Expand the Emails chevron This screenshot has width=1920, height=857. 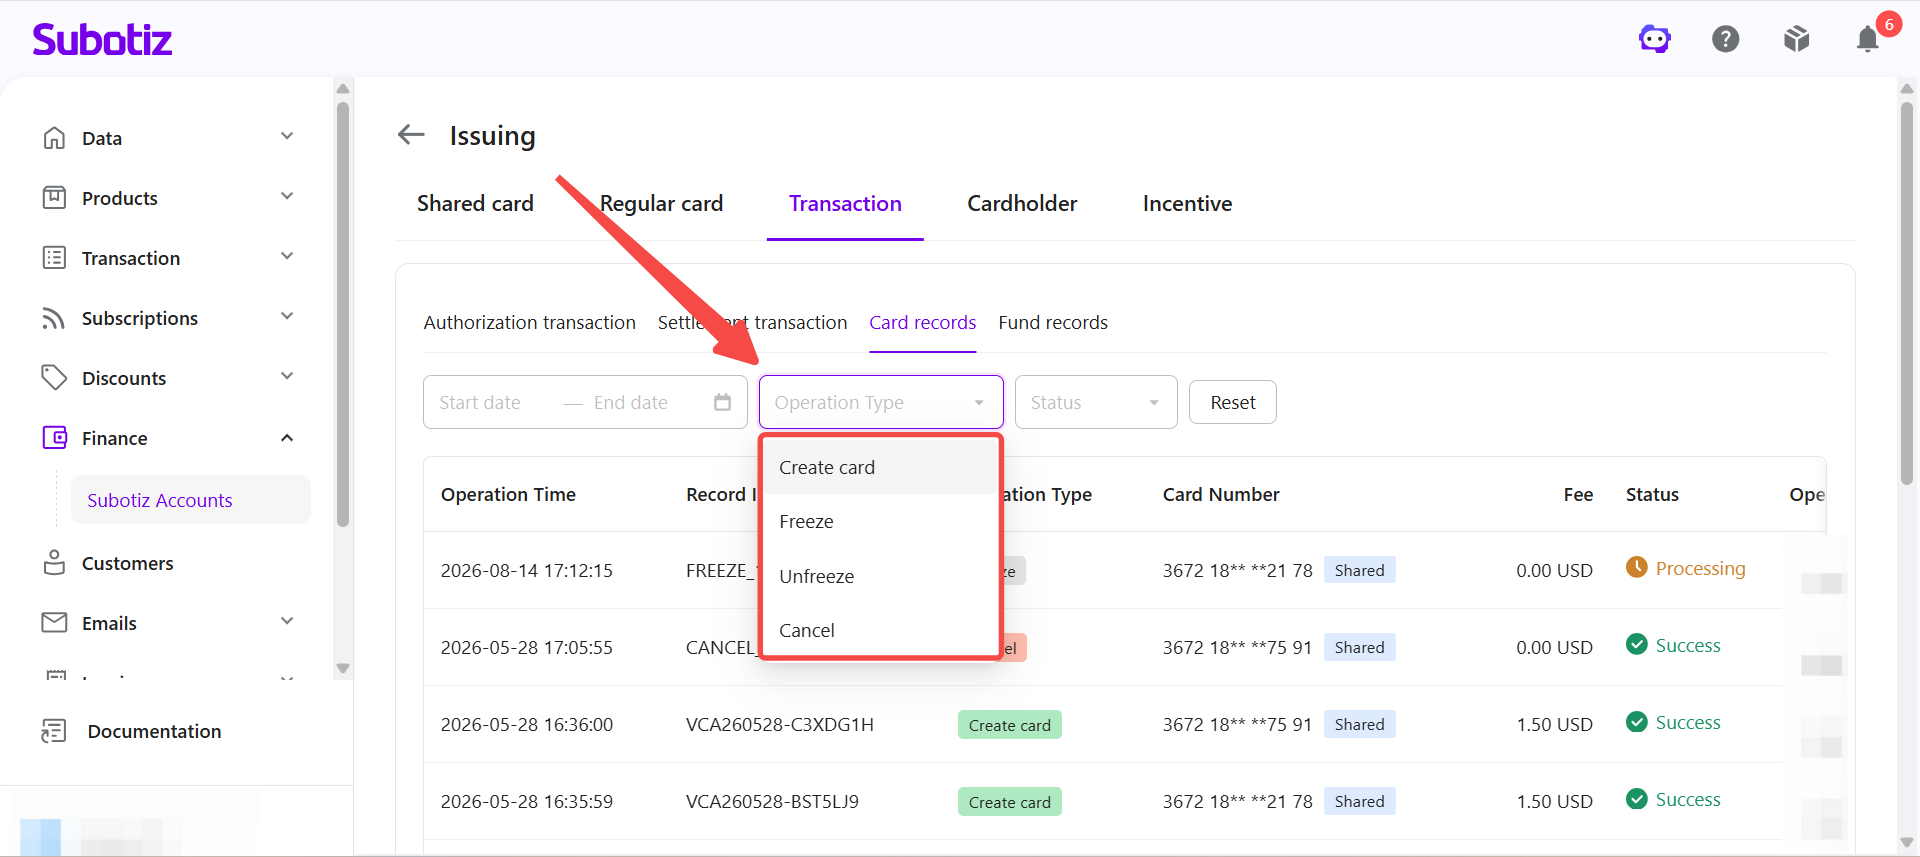(x=287, y=621)
